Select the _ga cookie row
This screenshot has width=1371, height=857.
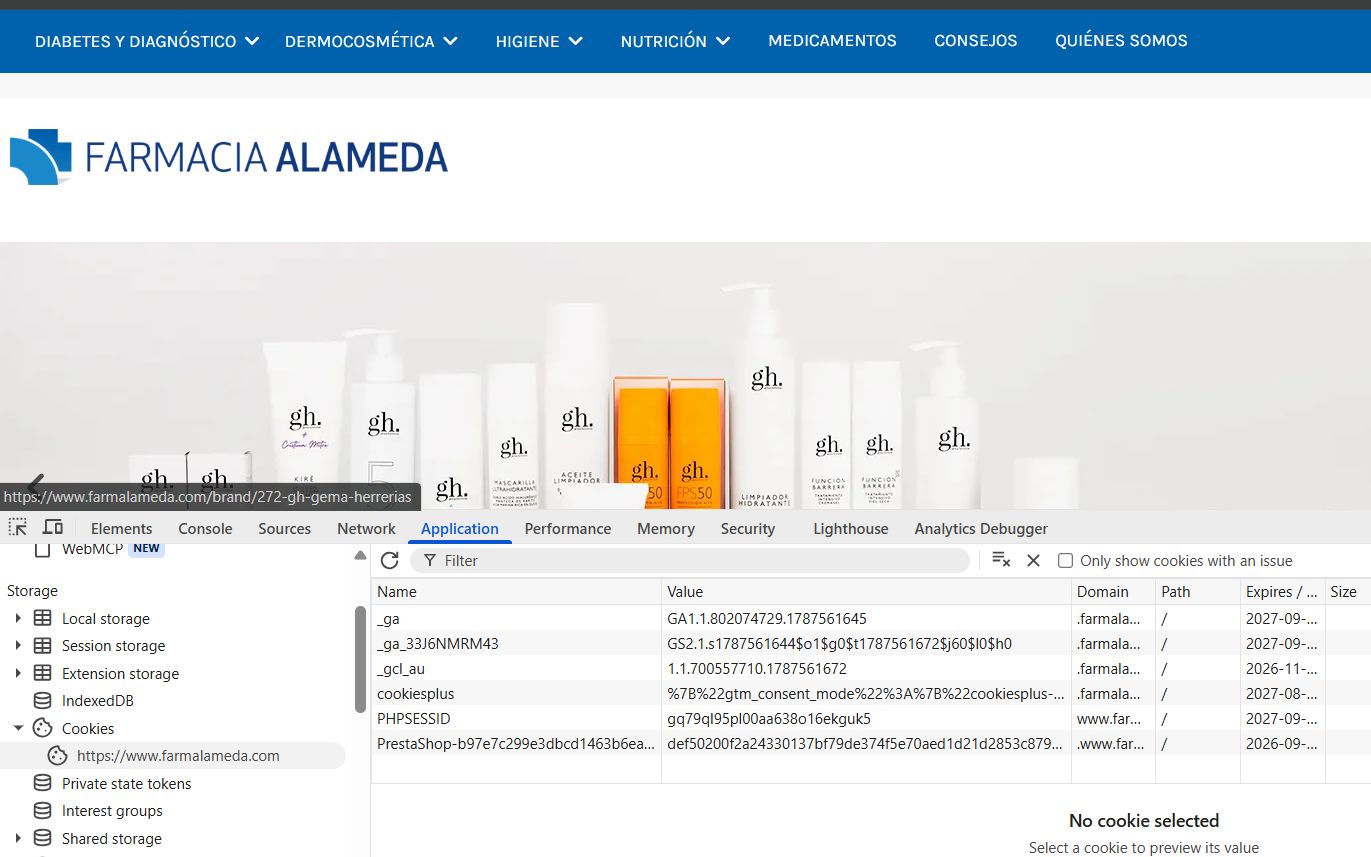coord(871,619)
